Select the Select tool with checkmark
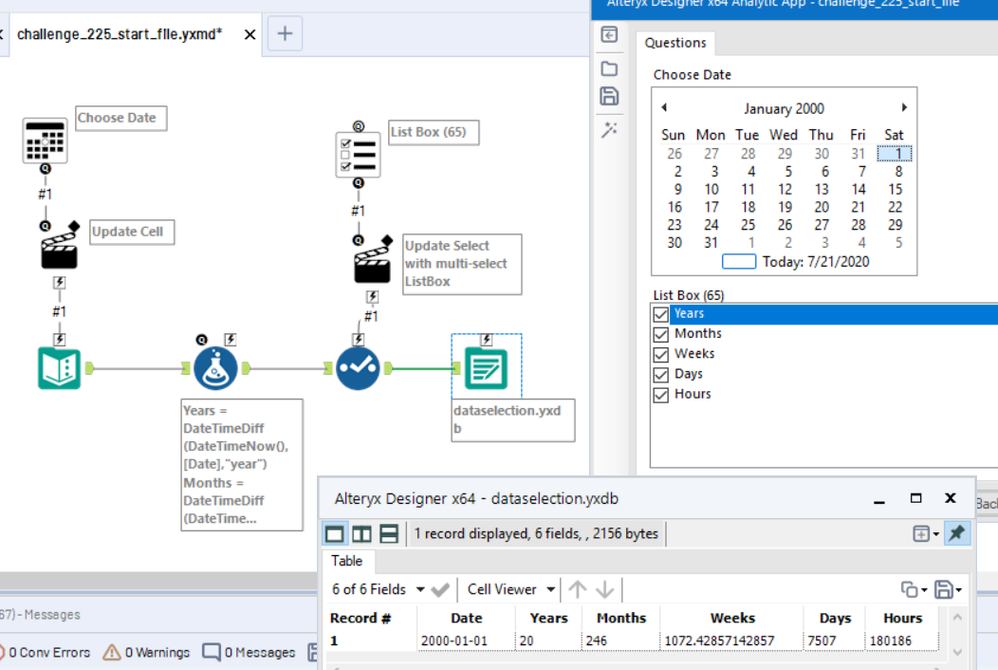Viewport: 998px width, 670px height. tap(358, 368)
